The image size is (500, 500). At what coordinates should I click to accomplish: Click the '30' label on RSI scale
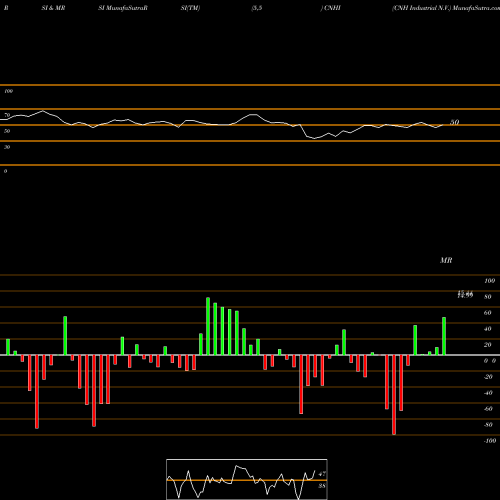(7, 147)
